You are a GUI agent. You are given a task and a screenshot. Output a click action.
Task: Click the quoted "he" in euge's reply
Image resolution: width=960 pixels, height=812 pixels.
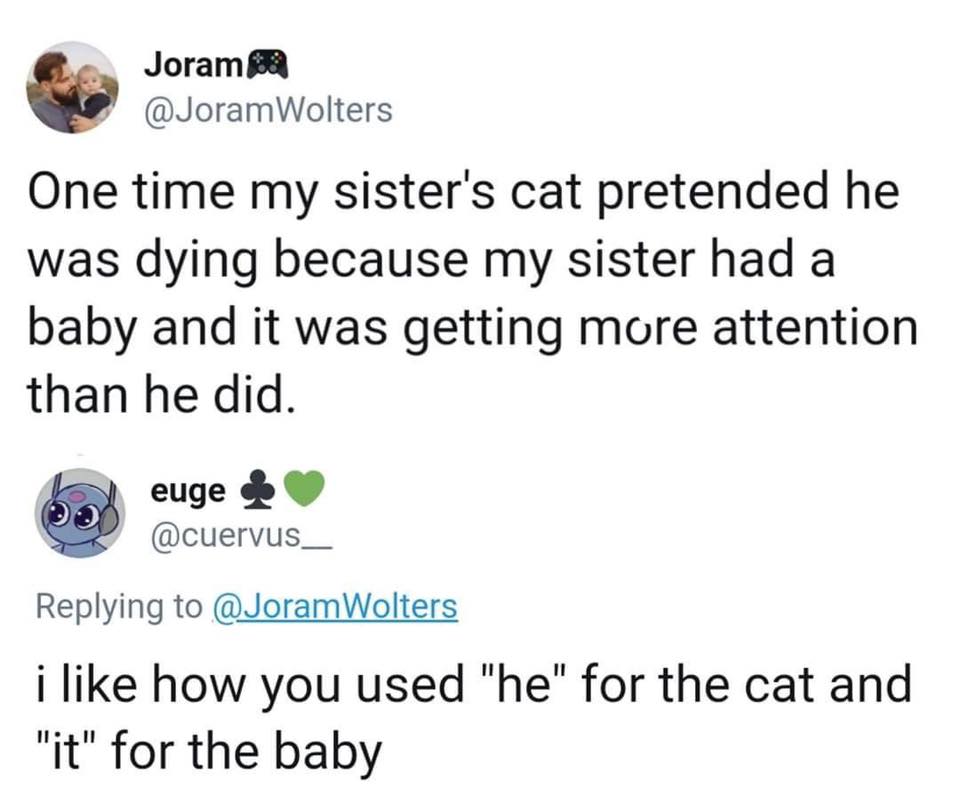coord(523,686)
